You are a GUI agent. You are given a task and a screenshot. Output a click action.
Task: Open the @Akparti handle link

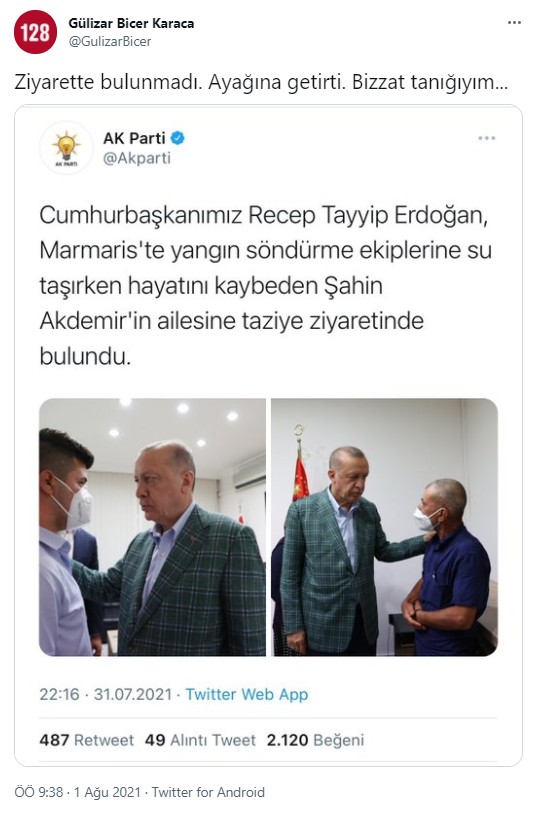coord(137,158)
